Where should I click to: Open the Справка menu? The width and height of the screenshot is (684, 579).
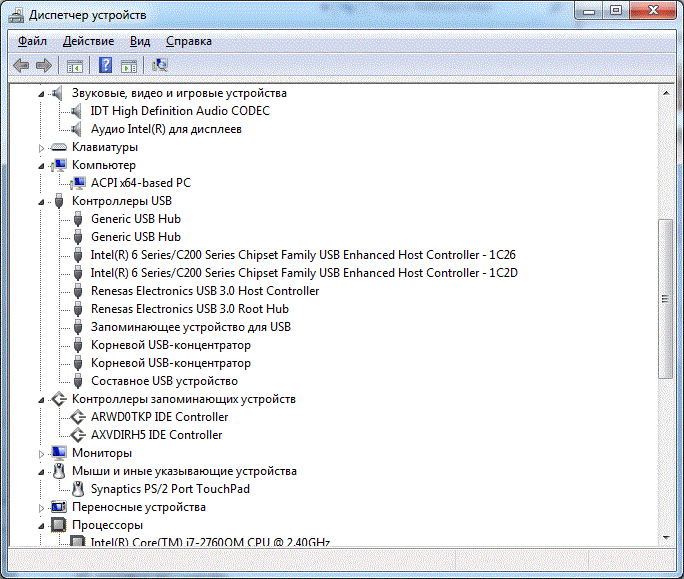tap(188, 41)
